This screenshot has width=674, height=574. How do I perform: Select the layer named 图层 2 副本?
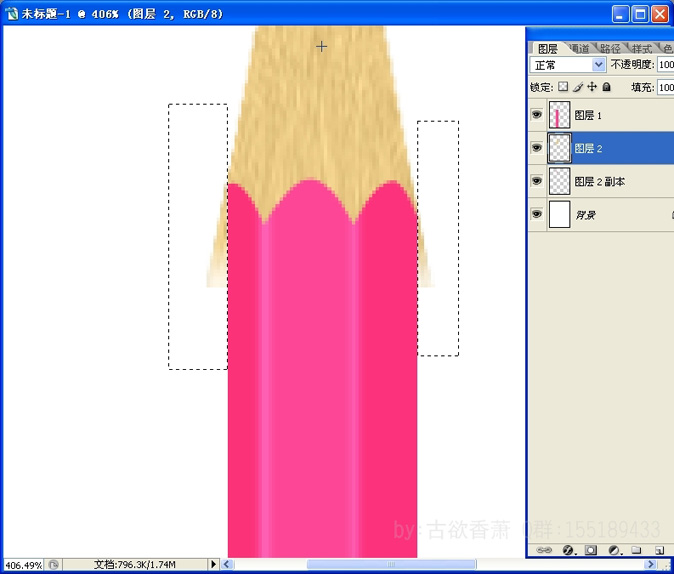pyautogui.click(x=601, y=181)
